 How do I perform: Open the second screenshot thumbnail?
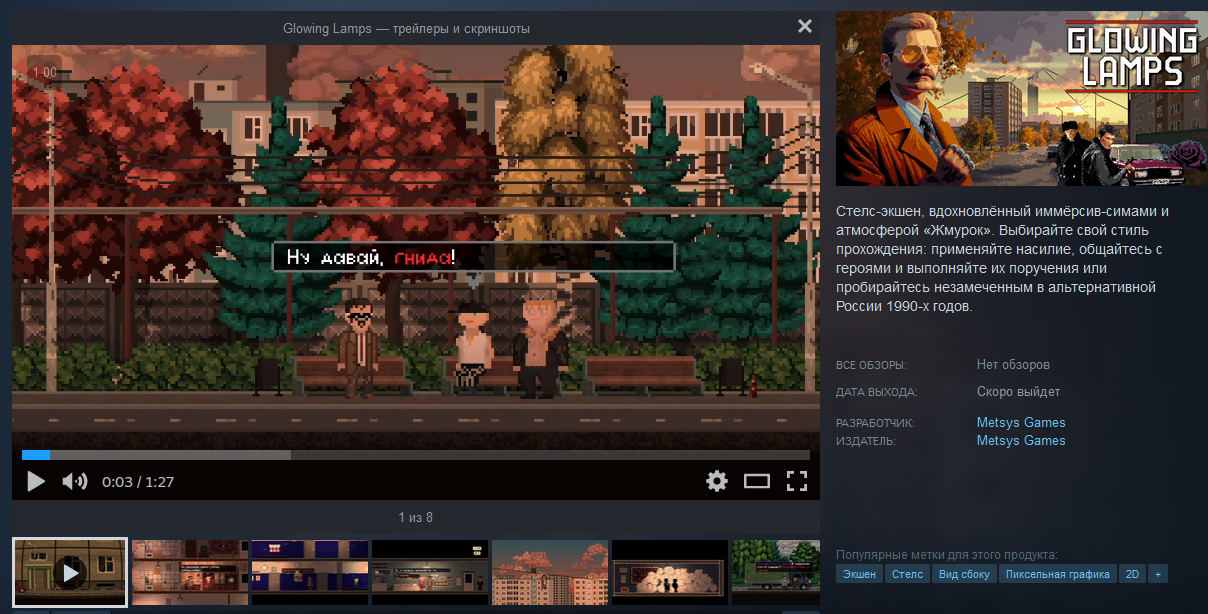click(190, 573)
